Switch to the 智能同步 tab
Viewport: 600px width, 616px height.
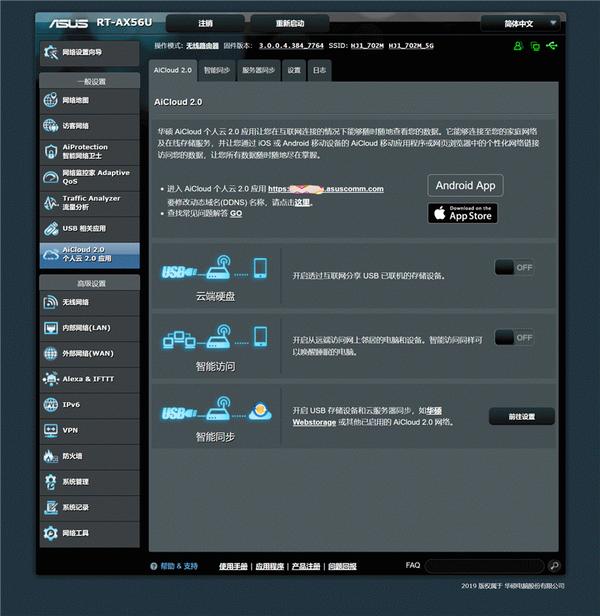217,70
